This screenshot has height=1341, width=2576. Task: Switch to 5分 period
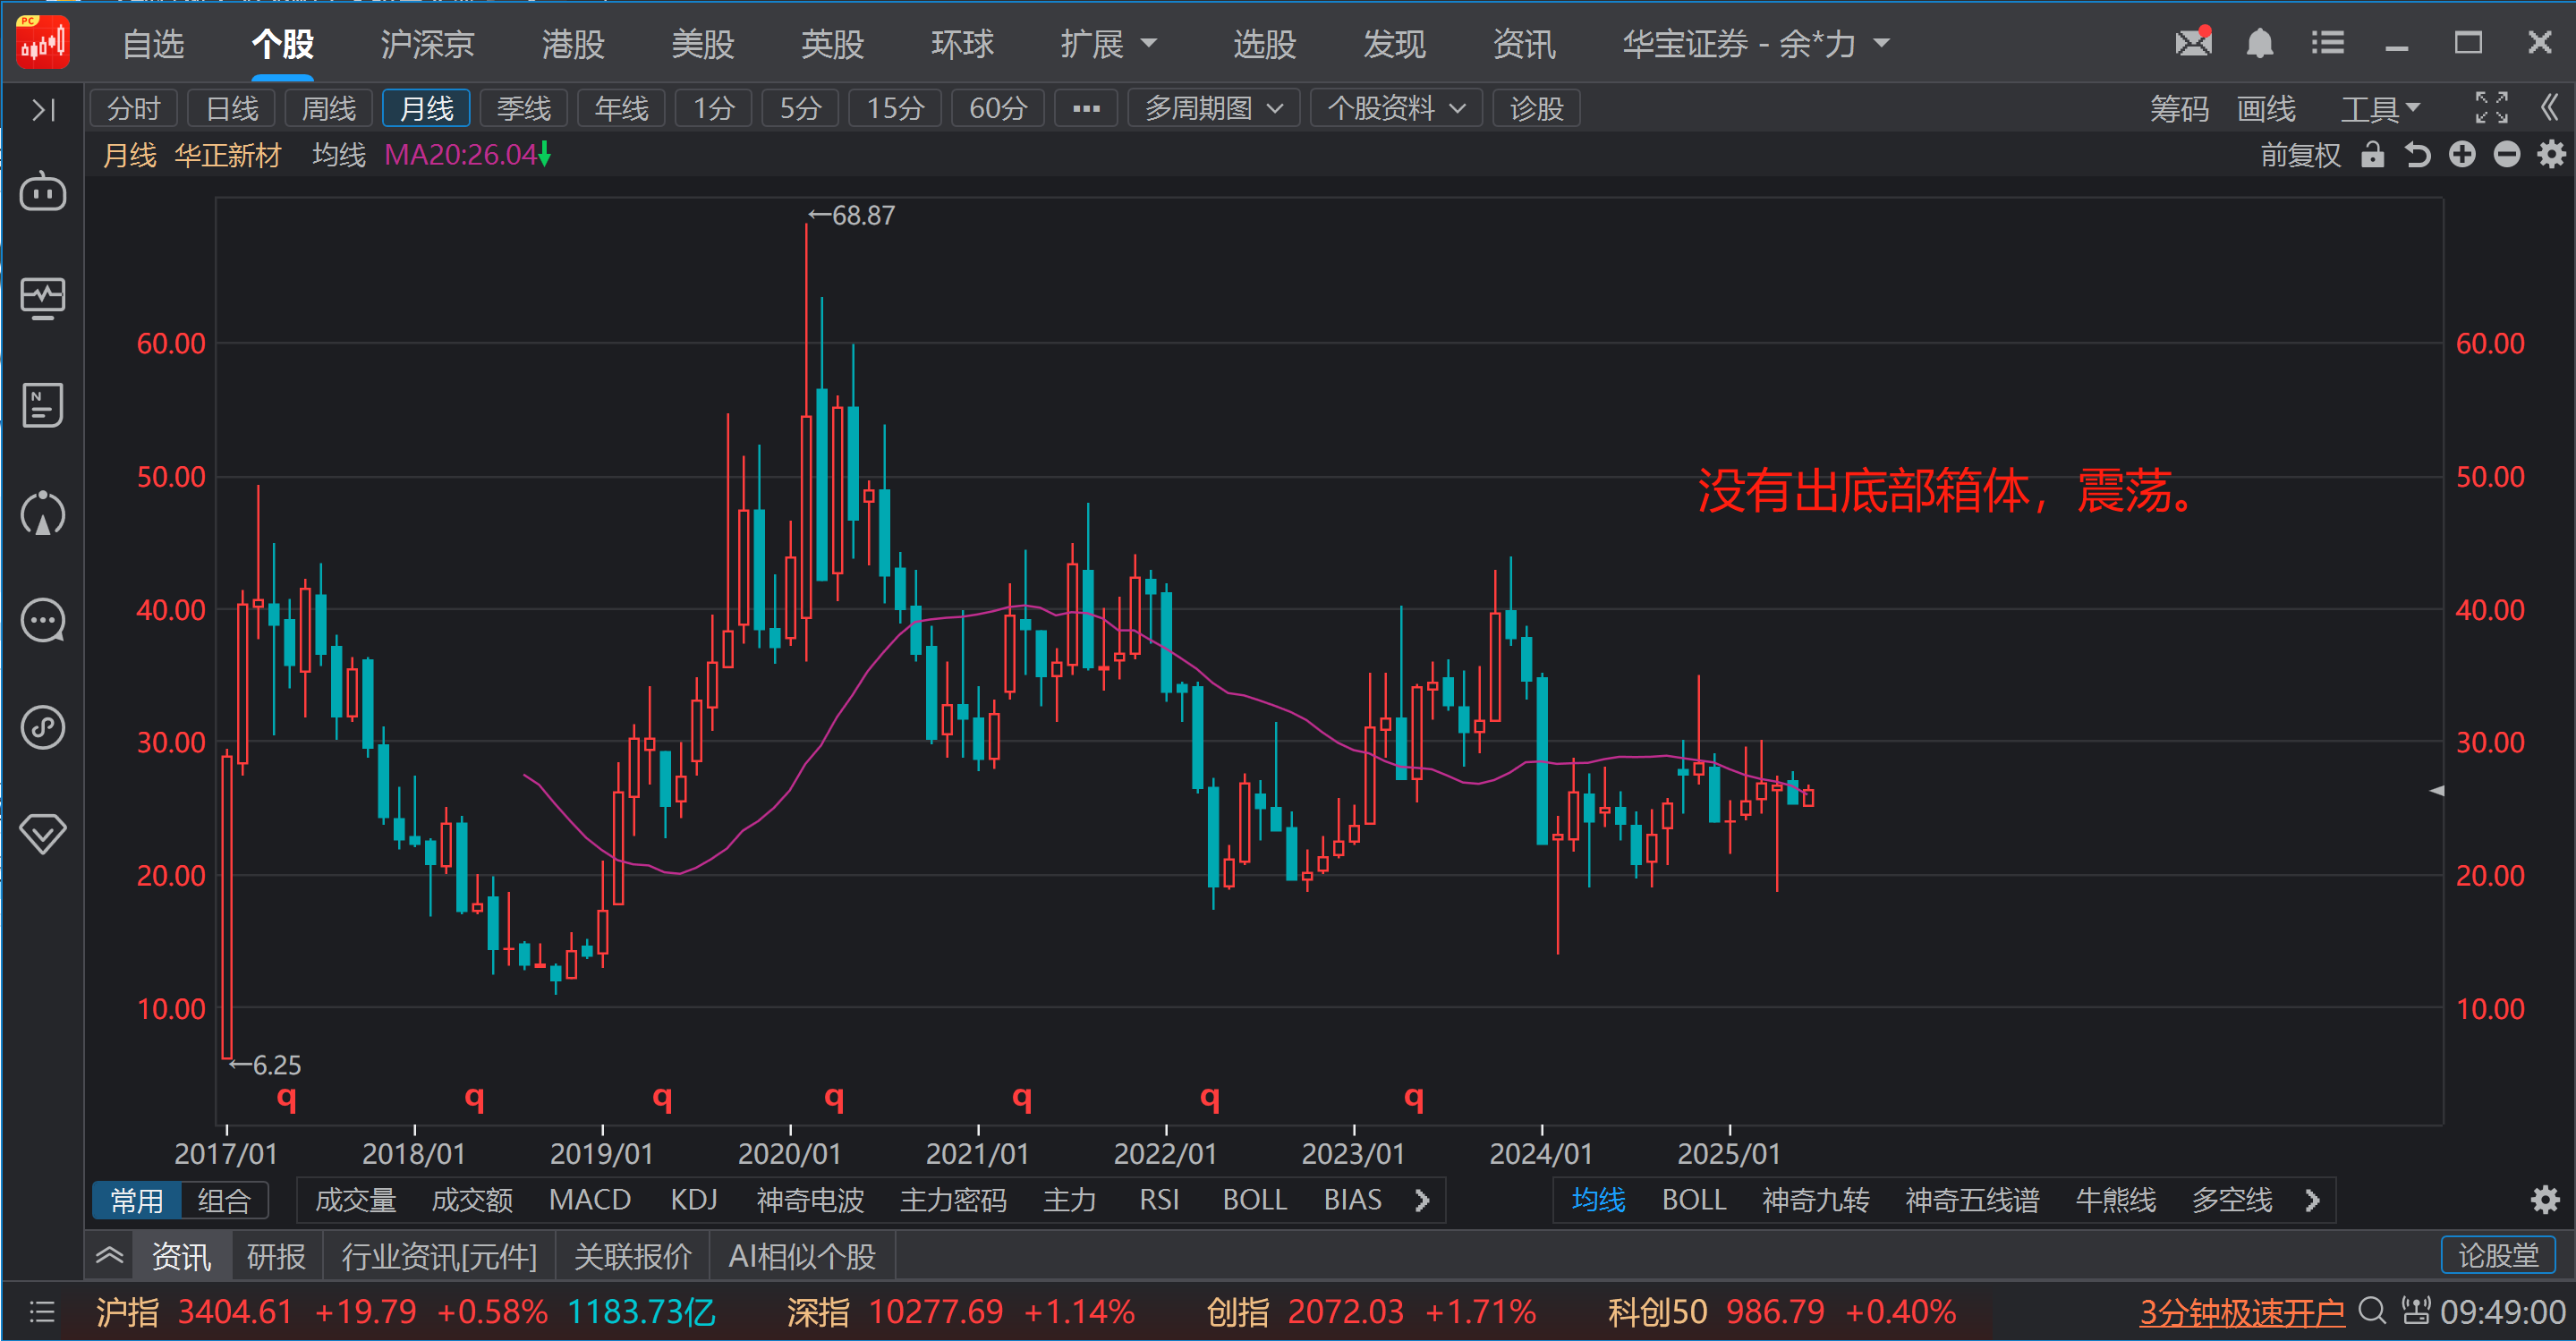coord(800,108)
